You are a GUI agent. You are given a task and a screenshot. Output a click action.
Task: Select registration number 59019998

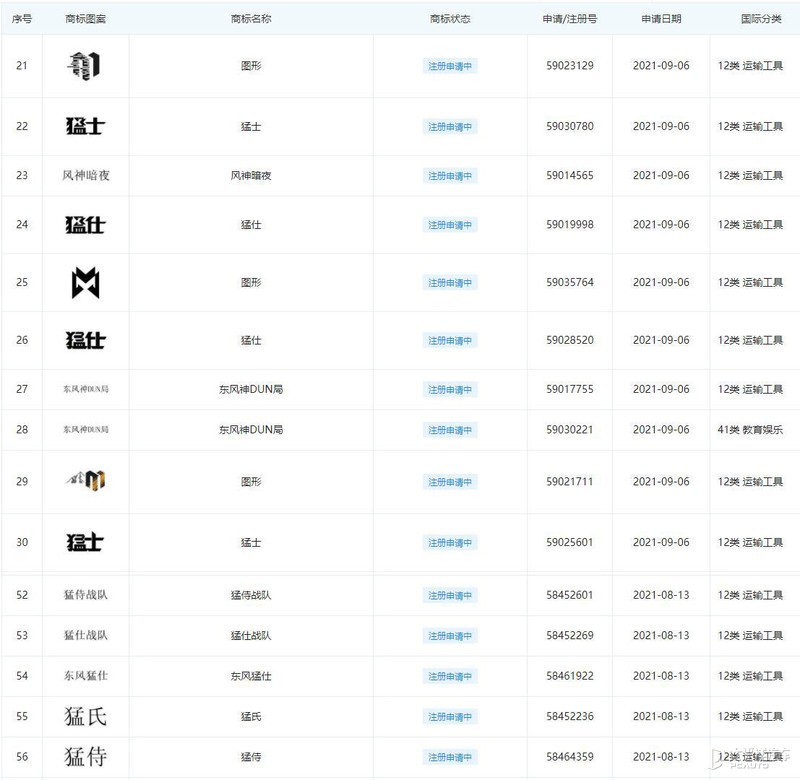click(x=570, y=224)
